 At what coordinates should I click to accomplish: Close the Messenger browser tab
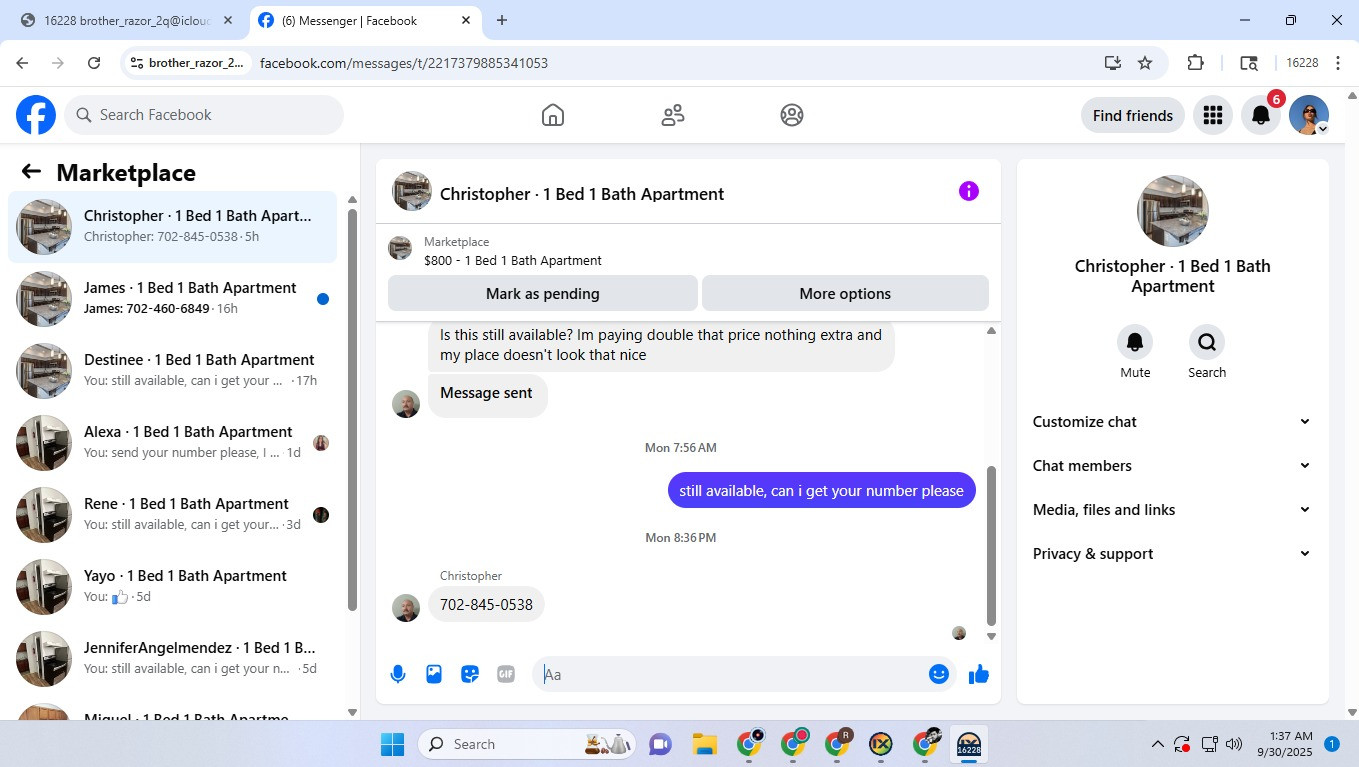pyautogui.click(x=466, y=20)
